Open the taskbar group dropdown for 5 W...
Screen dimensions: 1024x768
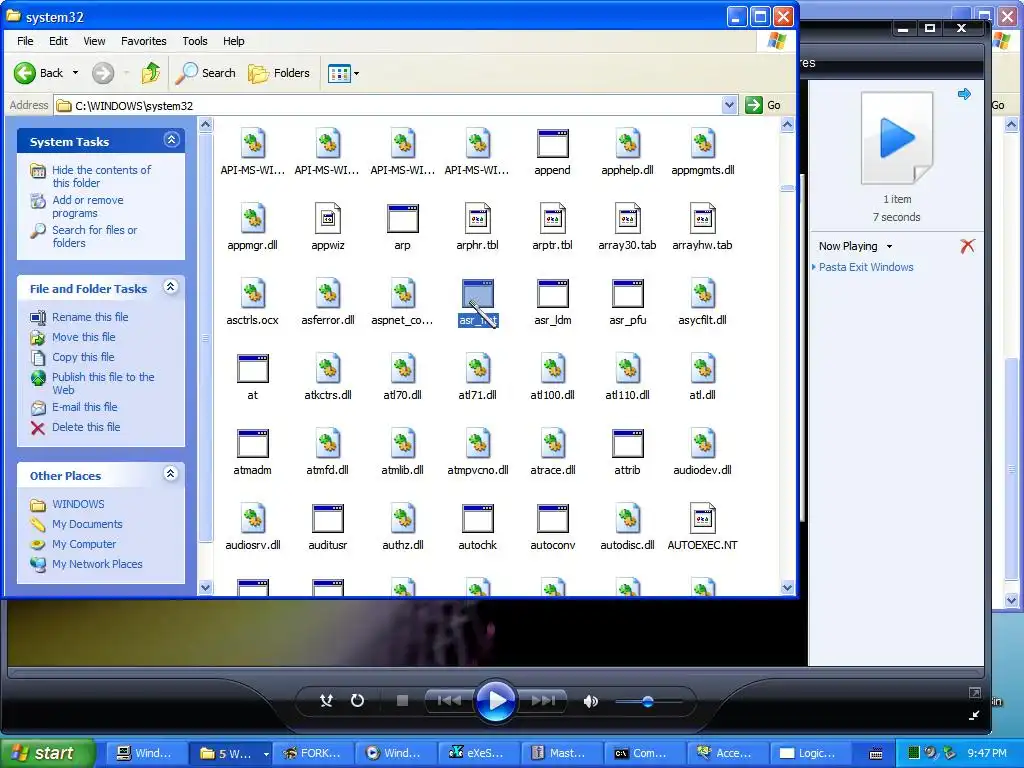[266, 754]
